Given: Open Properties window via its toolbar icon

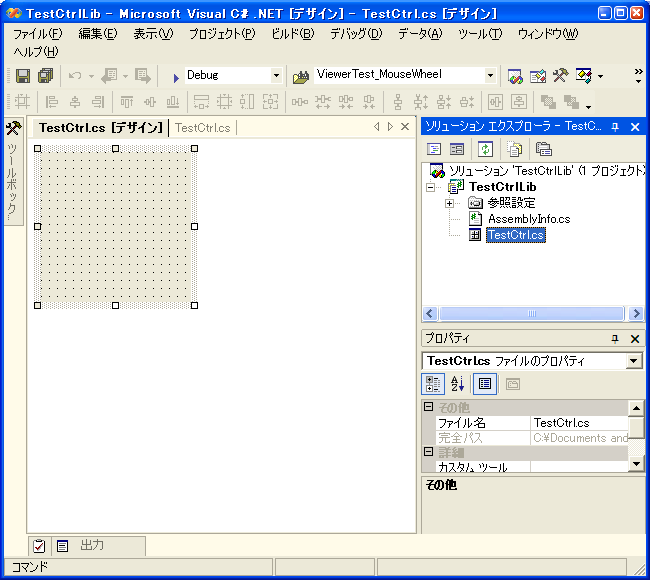Looking at the screenshot, I should pyautogui.click(x=538, y=76).
